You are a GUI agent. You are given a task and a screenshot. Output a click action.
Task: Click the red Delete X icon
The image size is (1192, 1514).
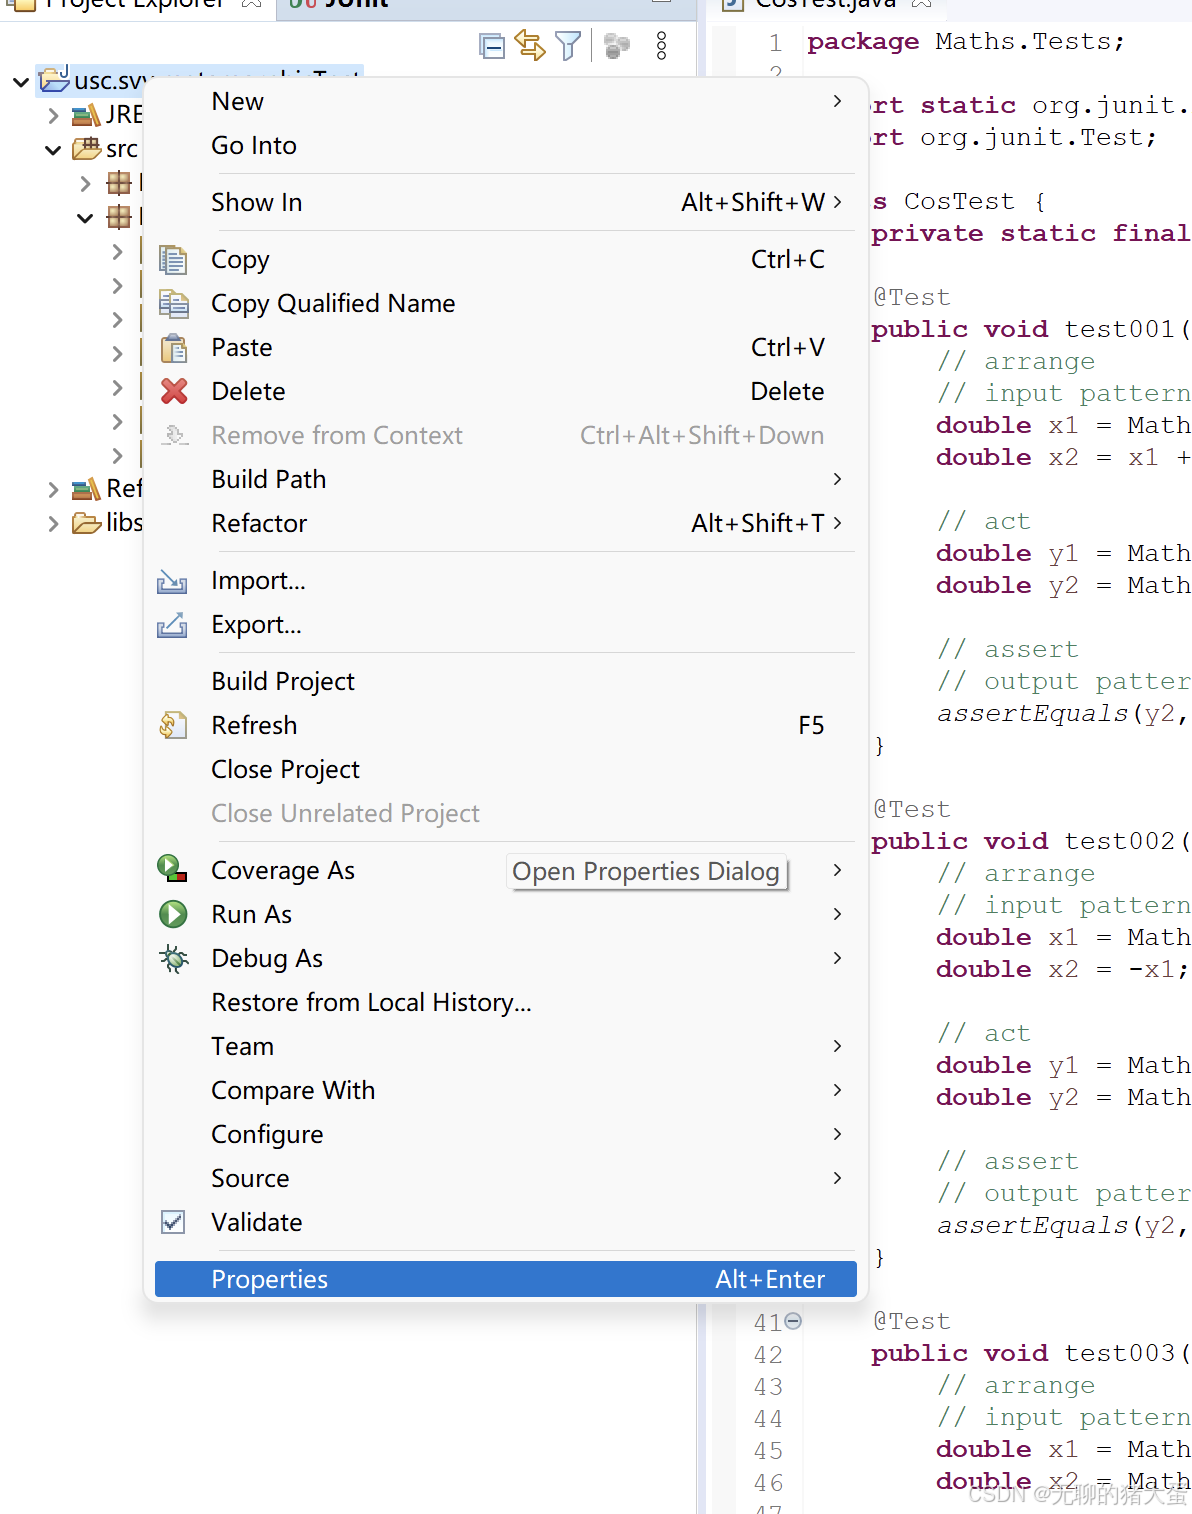[173, 391]
